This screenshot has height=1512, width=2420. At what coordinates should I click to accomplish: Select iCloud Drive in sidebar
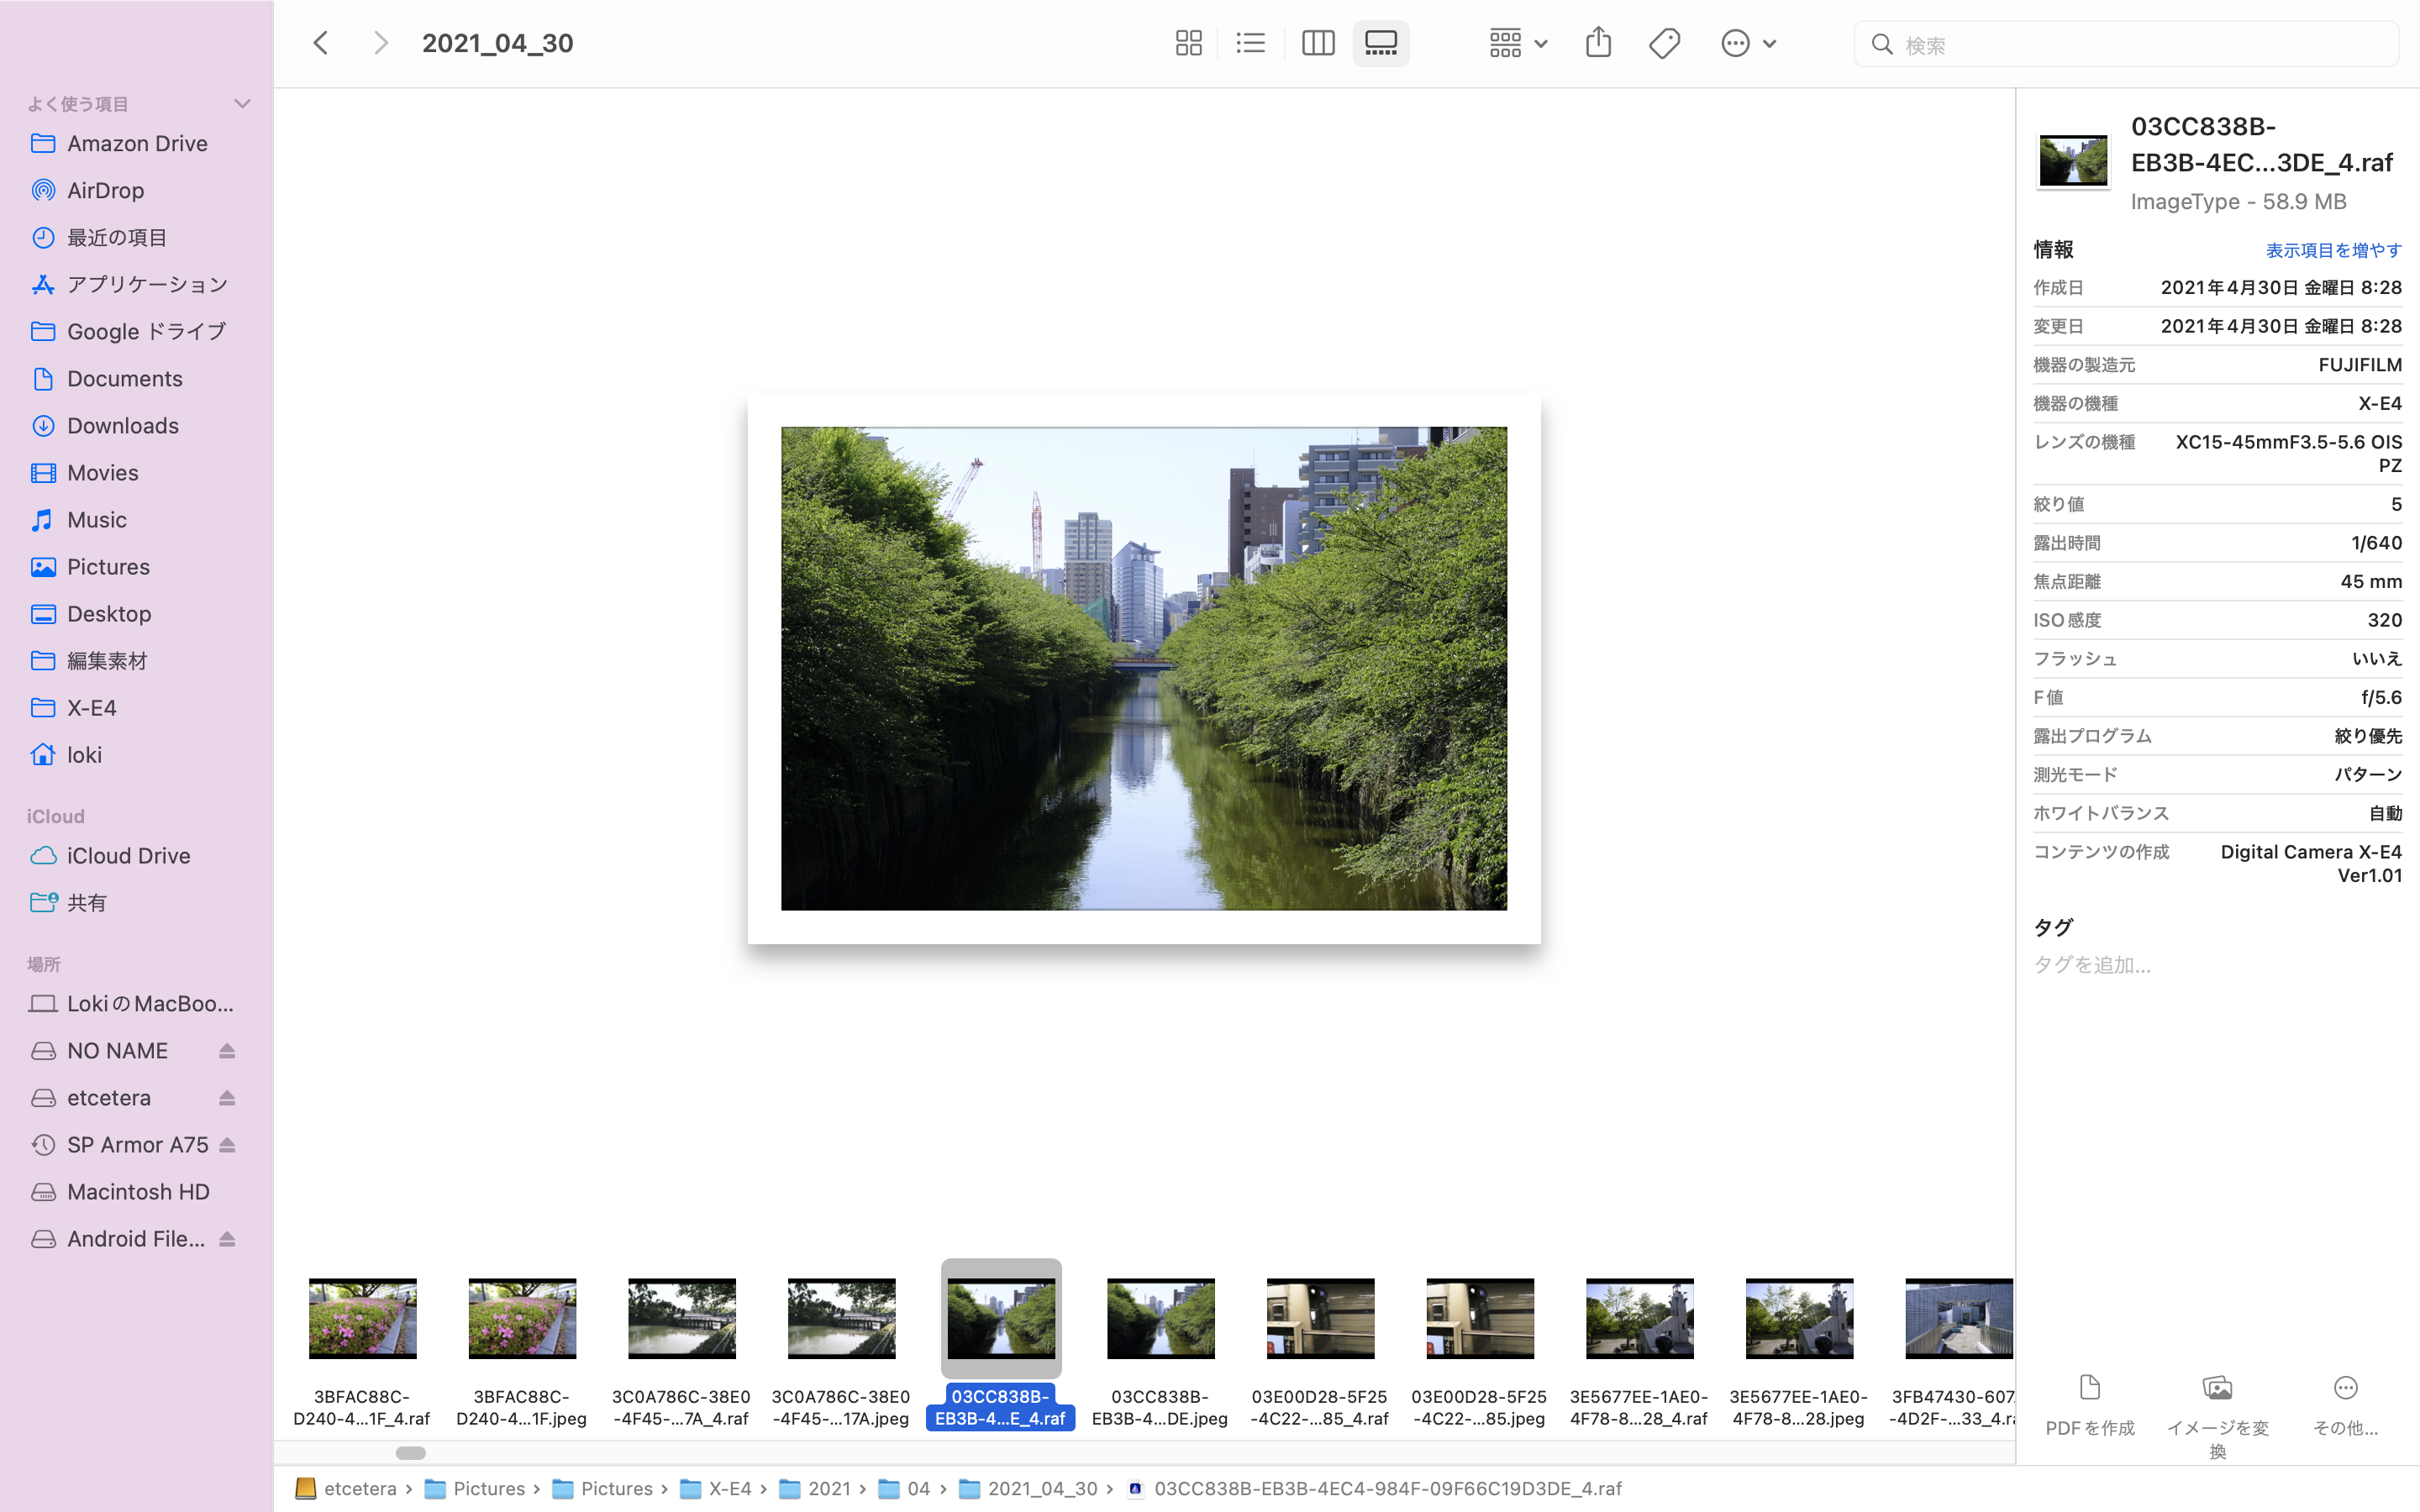click(x=128, y=856)
